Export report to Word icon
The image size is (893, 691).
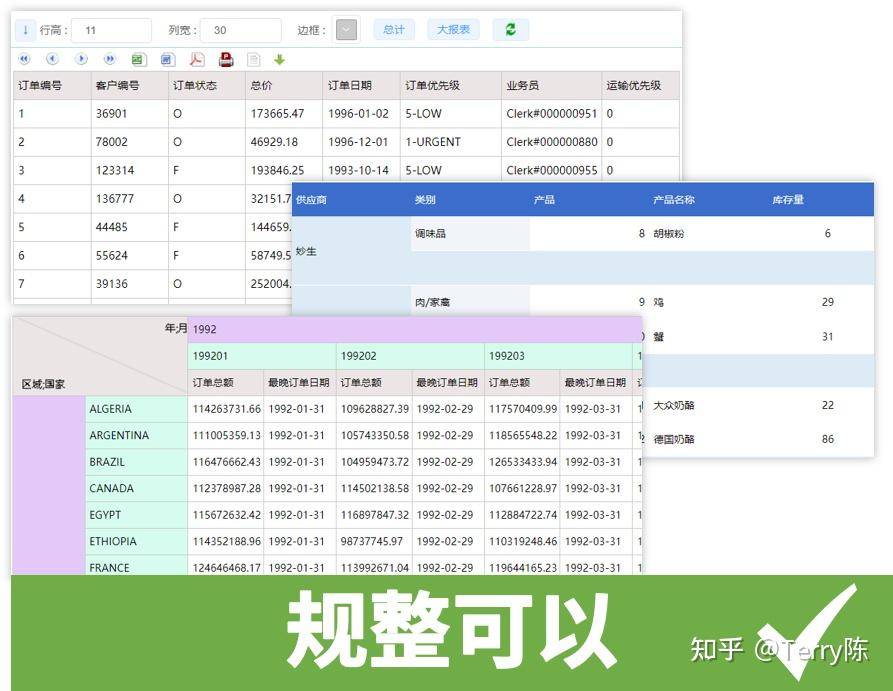[167, 59]
